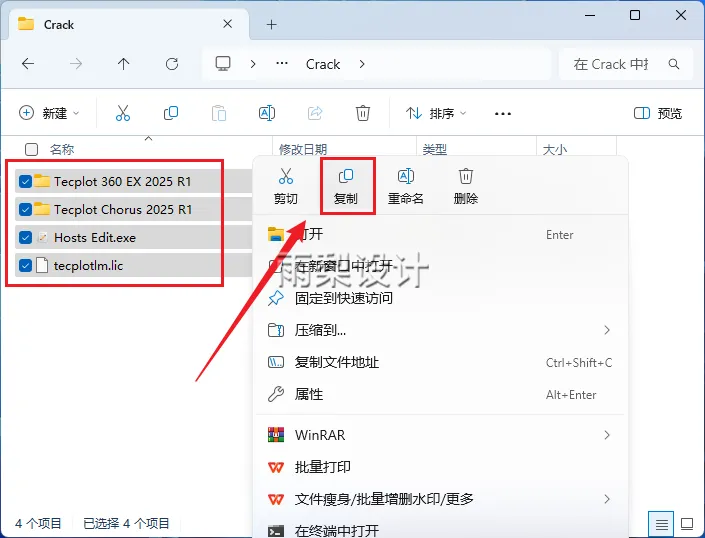Select 在终端中打开 menu entry
The height and width of the screenshot is (538, 705).
(439, 530)
